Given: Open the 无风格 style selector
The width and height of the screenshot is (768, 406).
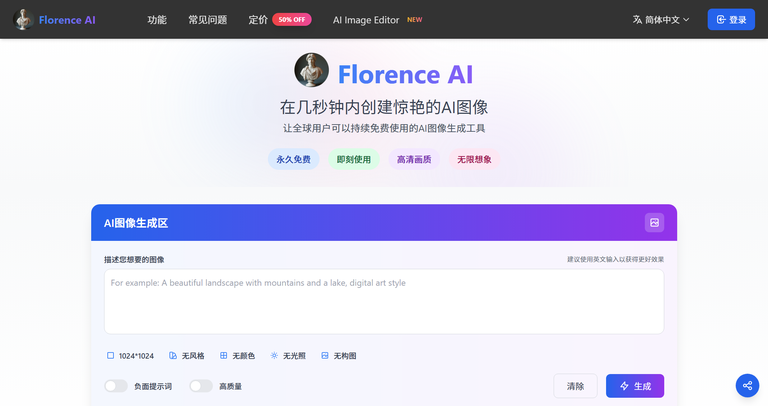Looking at the screenshot, I should pyautogui.click(x=187, y=355).
